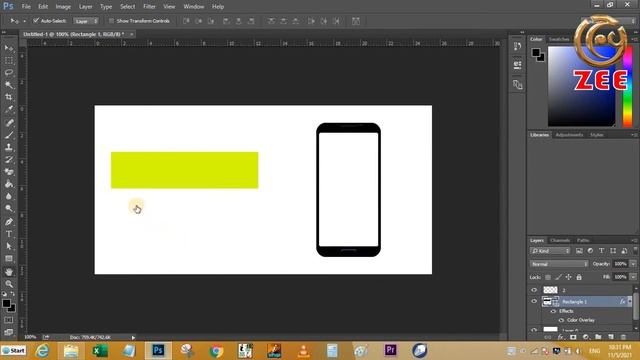Select the Healing Brush tool
Image resolution: width=640 pixels, height=360 pixels.
coord(9,122)
